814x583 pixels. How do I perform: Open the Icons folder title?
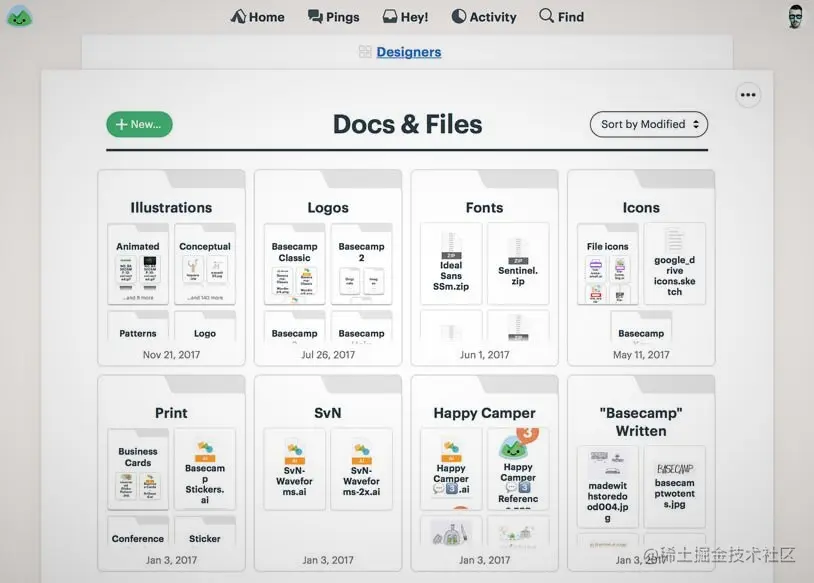(641, 208)
